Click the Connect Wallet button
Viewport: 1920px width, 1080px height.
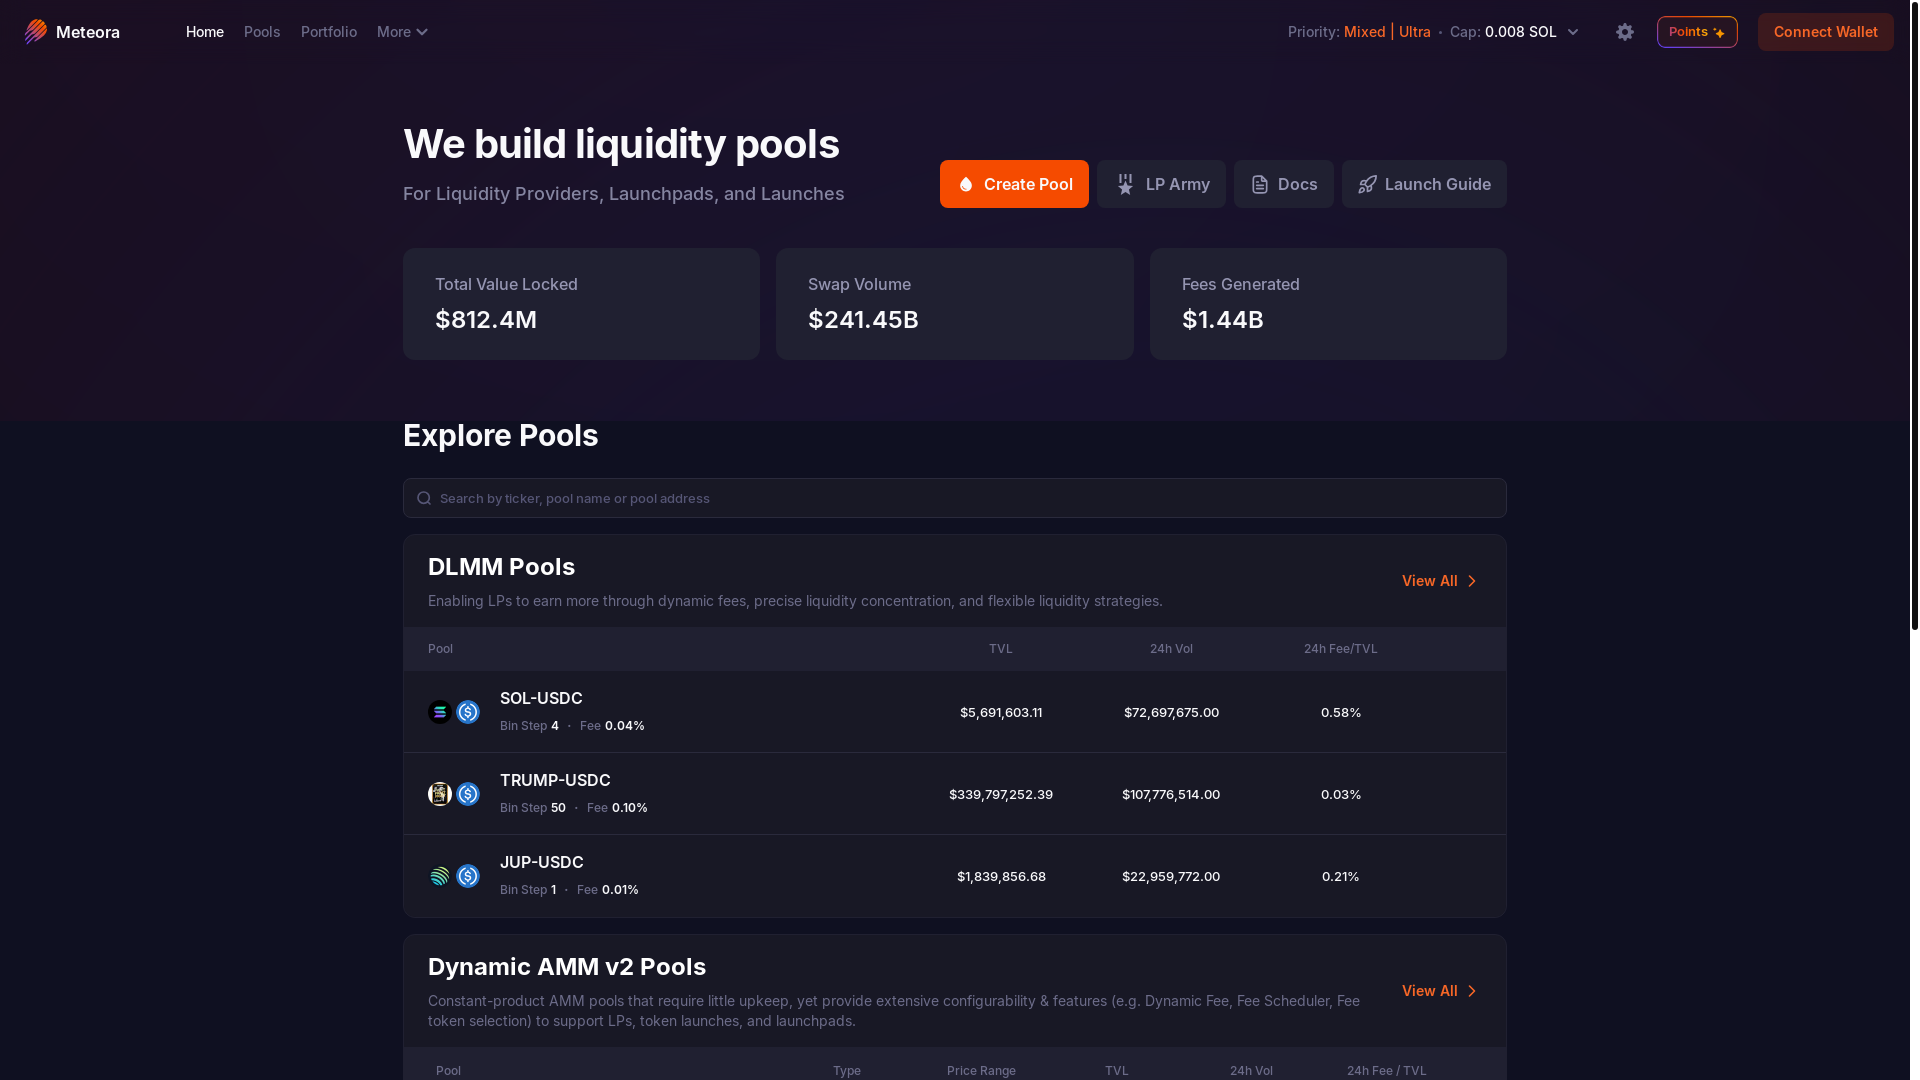(1825, 32)
